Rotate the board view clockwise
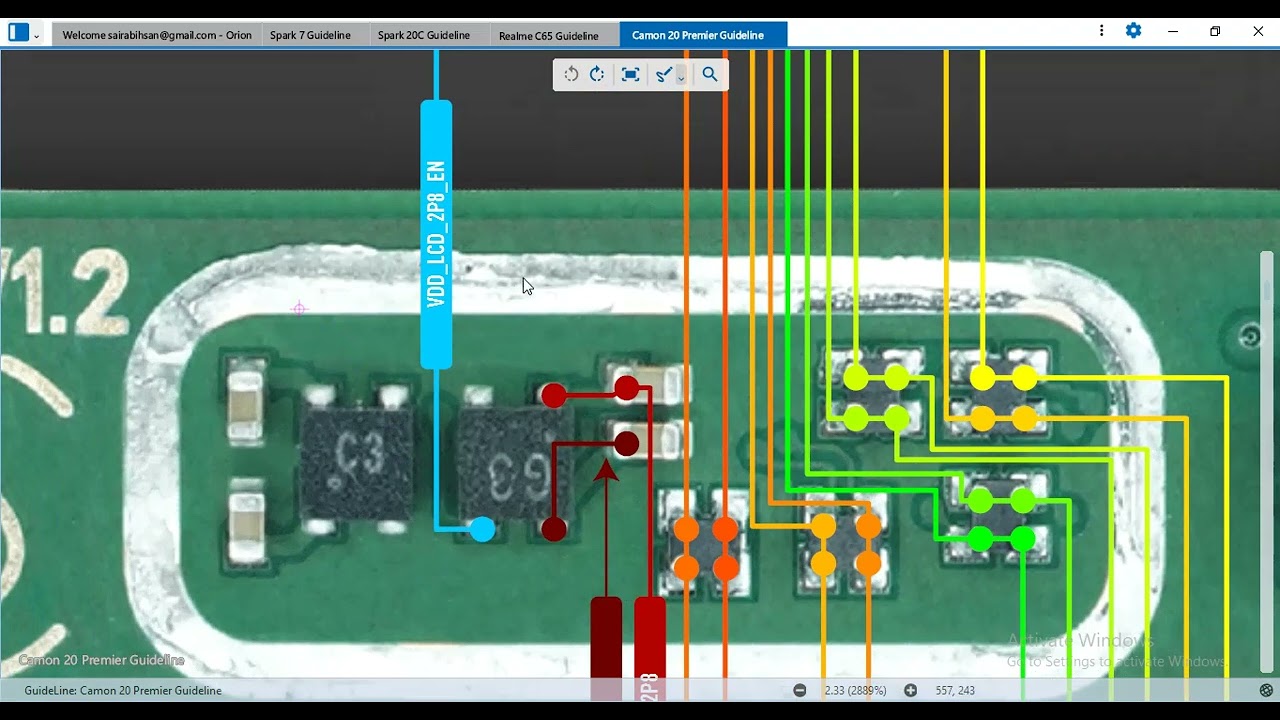1280x720 pixels. 597,74
